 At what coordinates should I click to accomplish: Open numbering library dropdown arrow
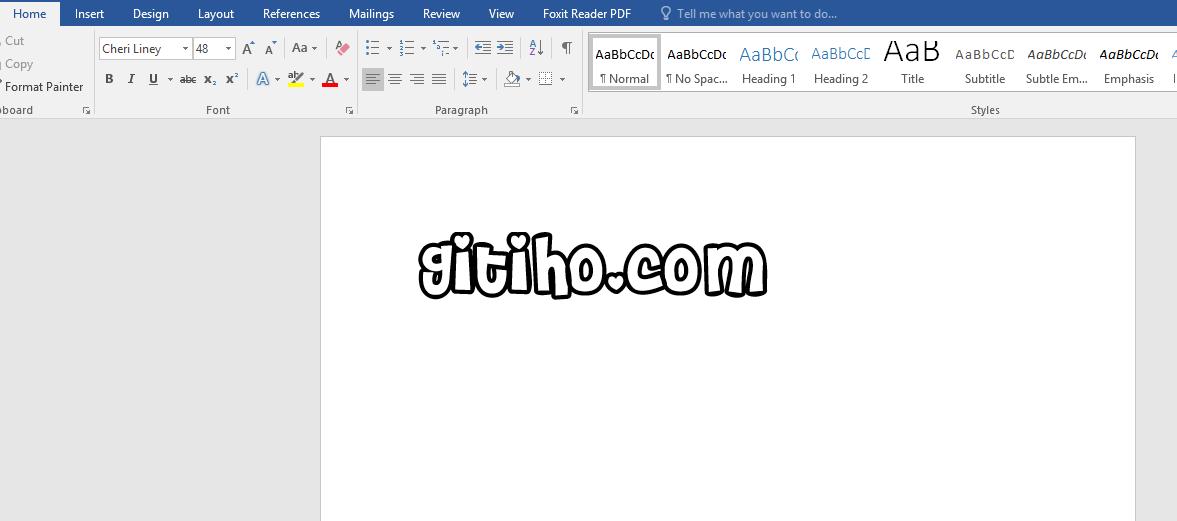(423, 49)
